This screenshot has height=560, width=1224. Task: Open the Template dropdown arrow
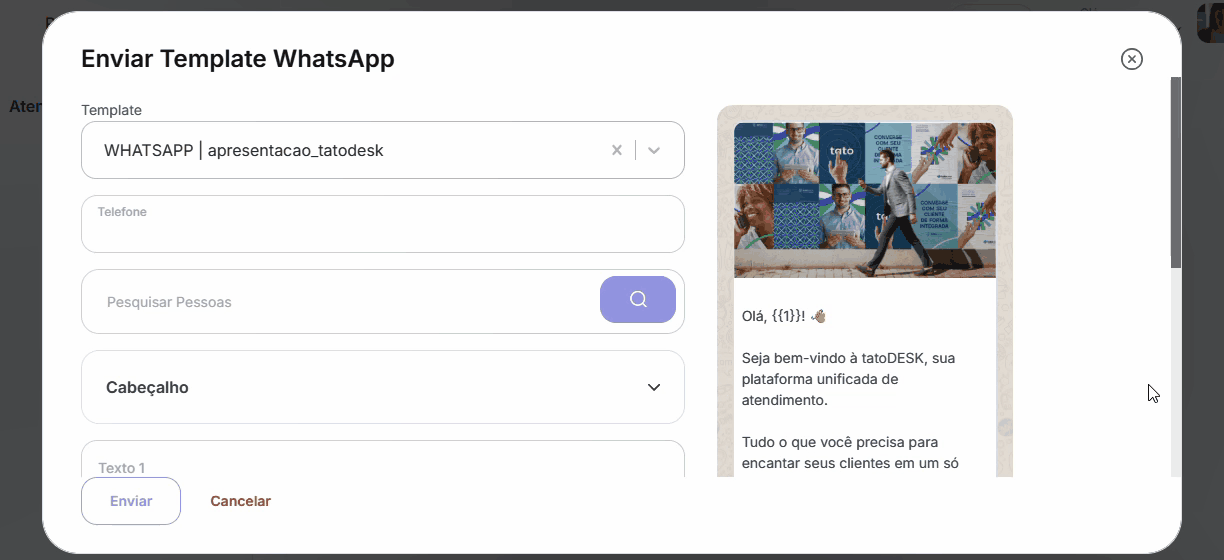tap(654, 150)
